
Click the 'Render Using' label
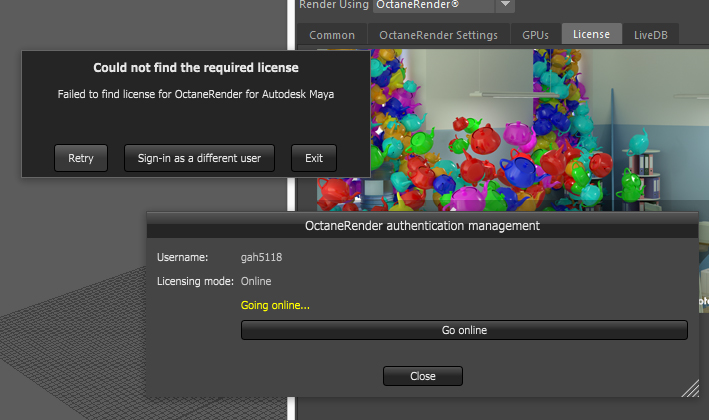point(334,5)
